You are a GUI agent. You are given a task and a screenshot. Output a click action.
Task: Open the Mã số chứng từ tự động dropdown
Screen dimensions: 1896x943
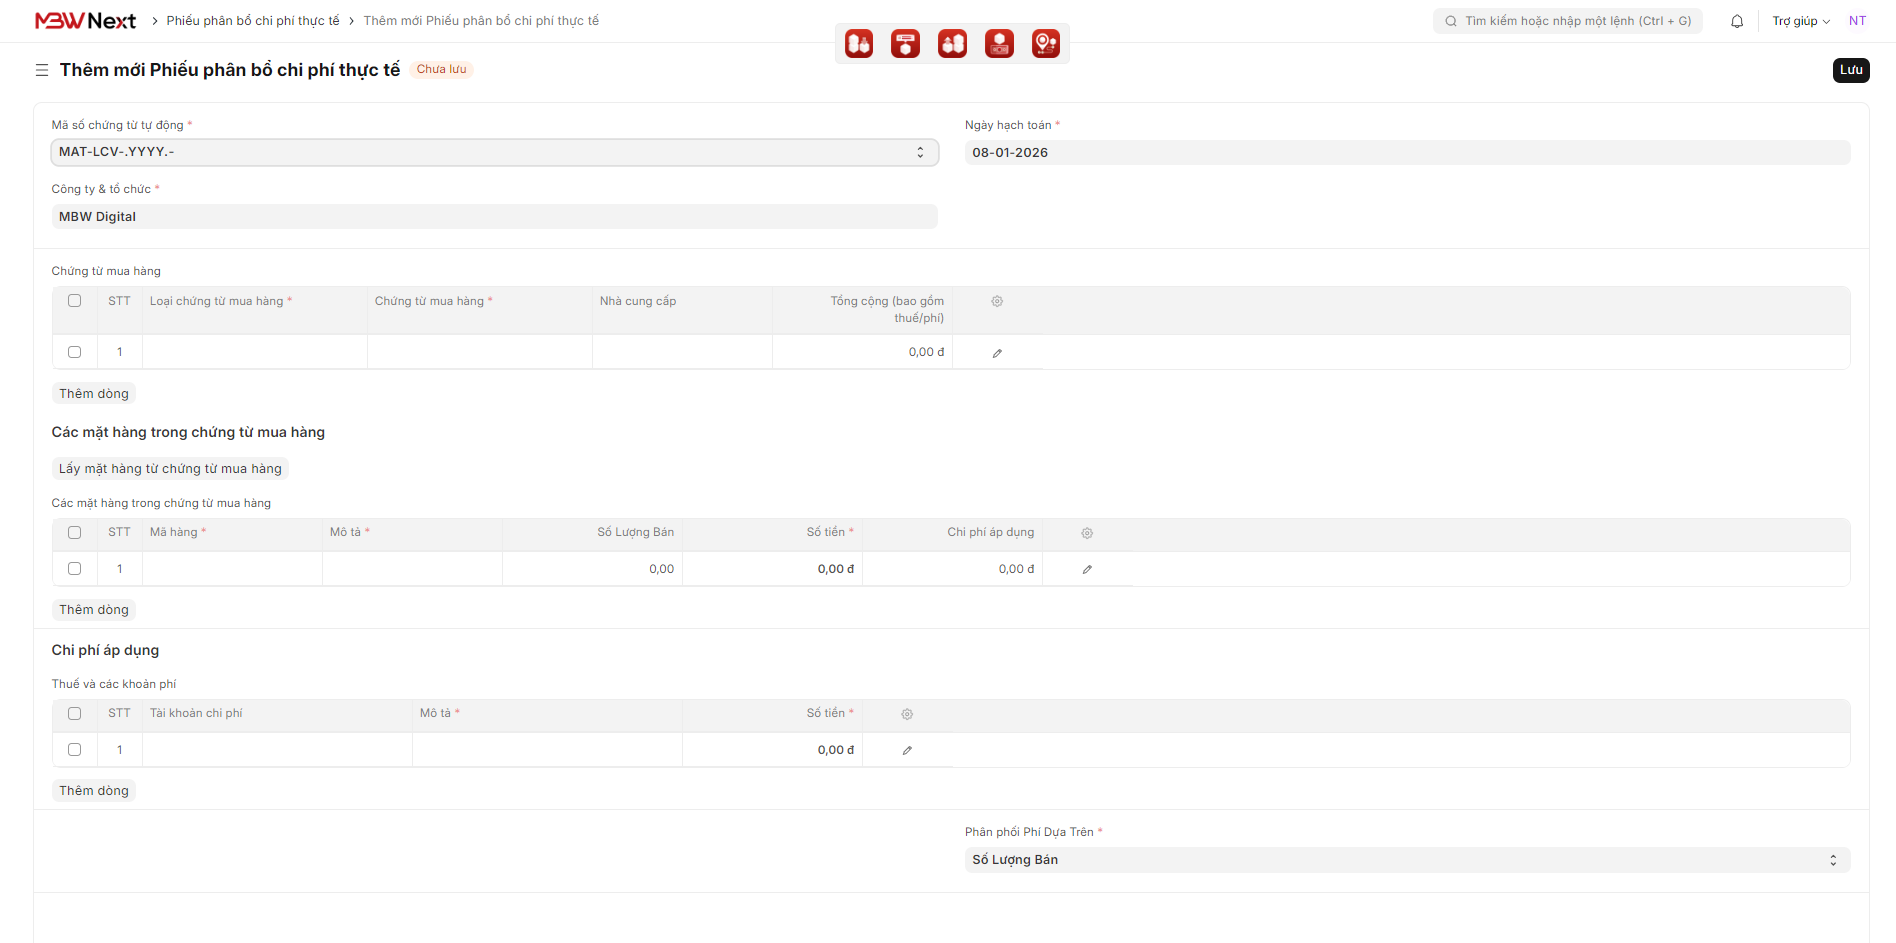pyautogui.click(x=494, y=152)
